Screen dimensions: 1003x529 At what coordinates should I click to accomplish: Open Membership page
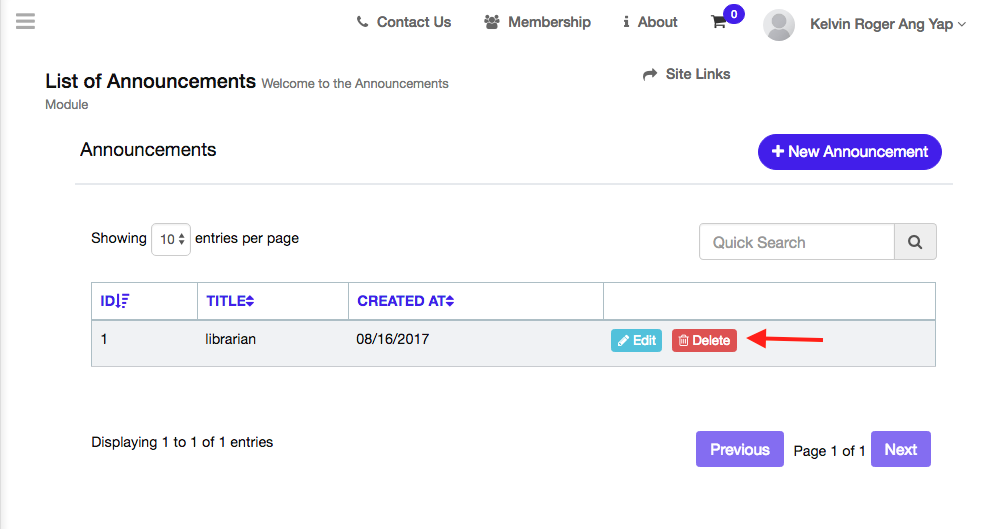pyautogui.click(x=537, y=22)
